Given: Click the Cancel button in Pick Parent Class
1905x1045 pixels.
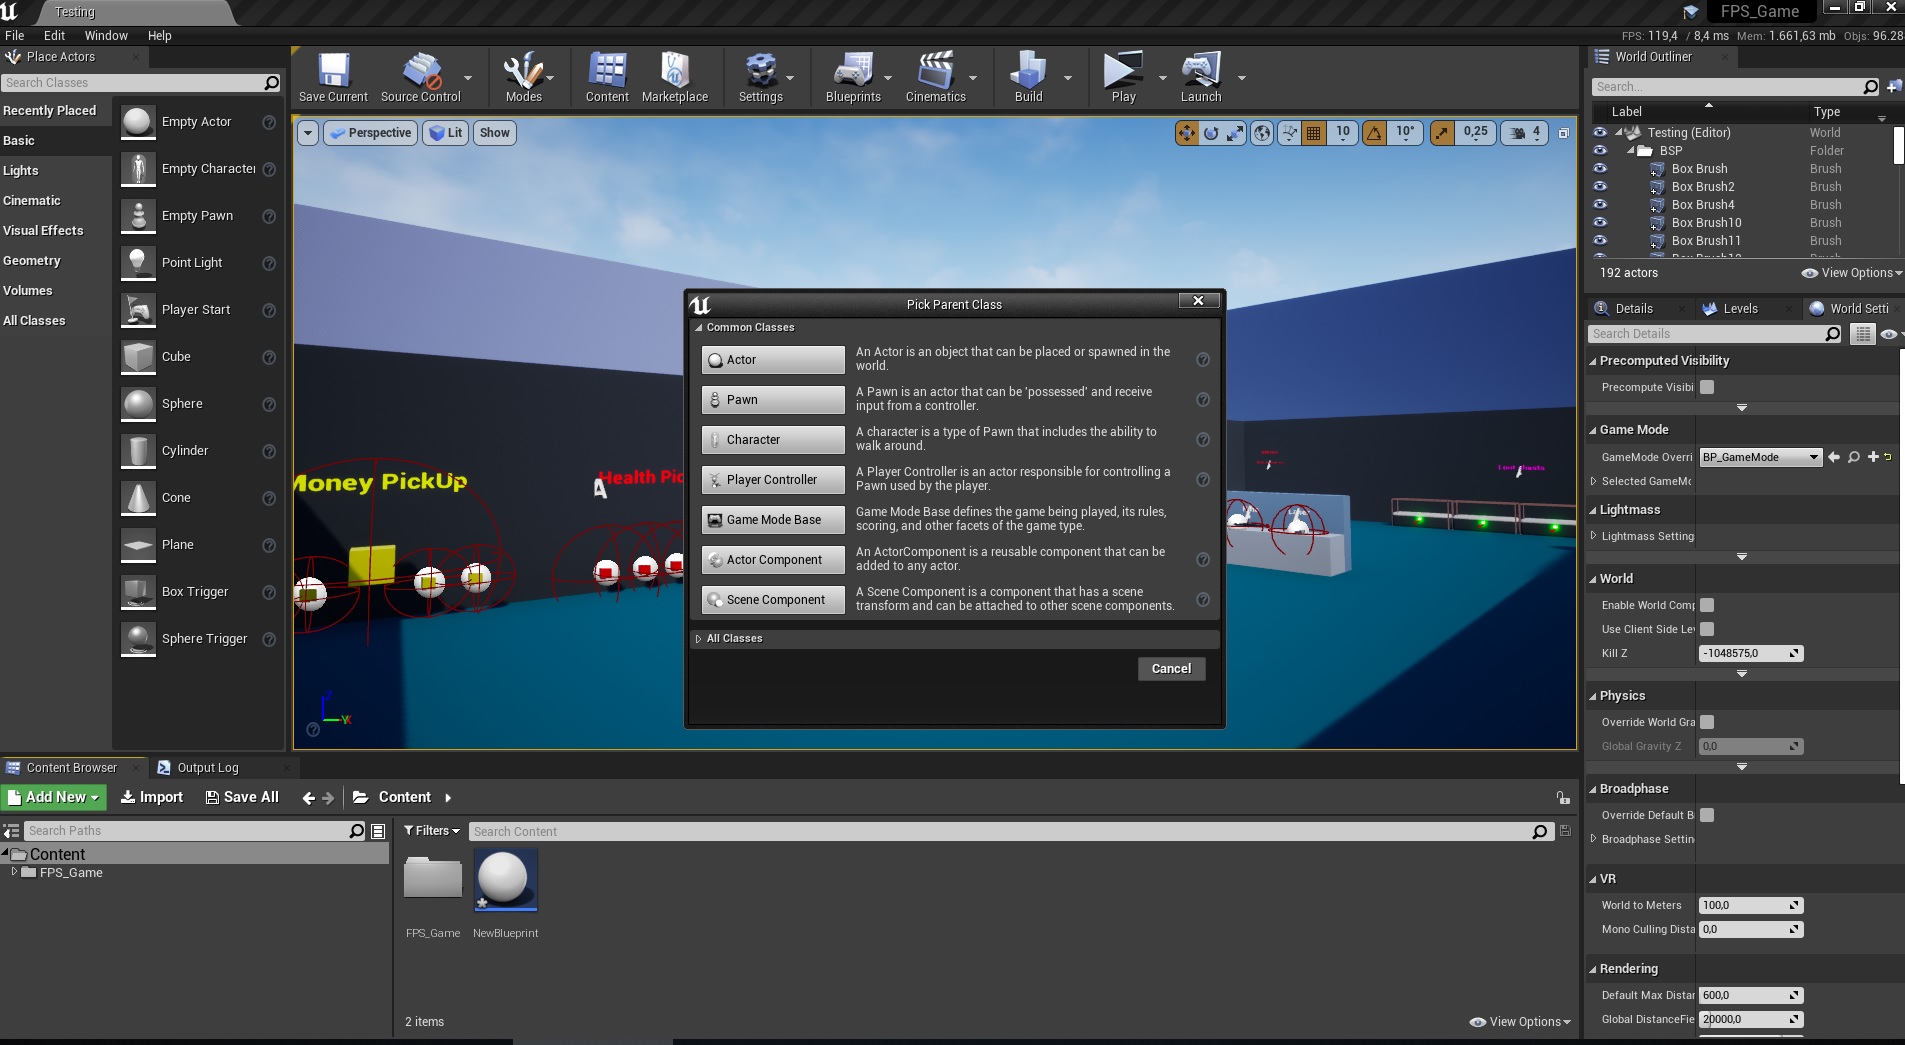Looking at the screenshot, I should click(1171, 668).
